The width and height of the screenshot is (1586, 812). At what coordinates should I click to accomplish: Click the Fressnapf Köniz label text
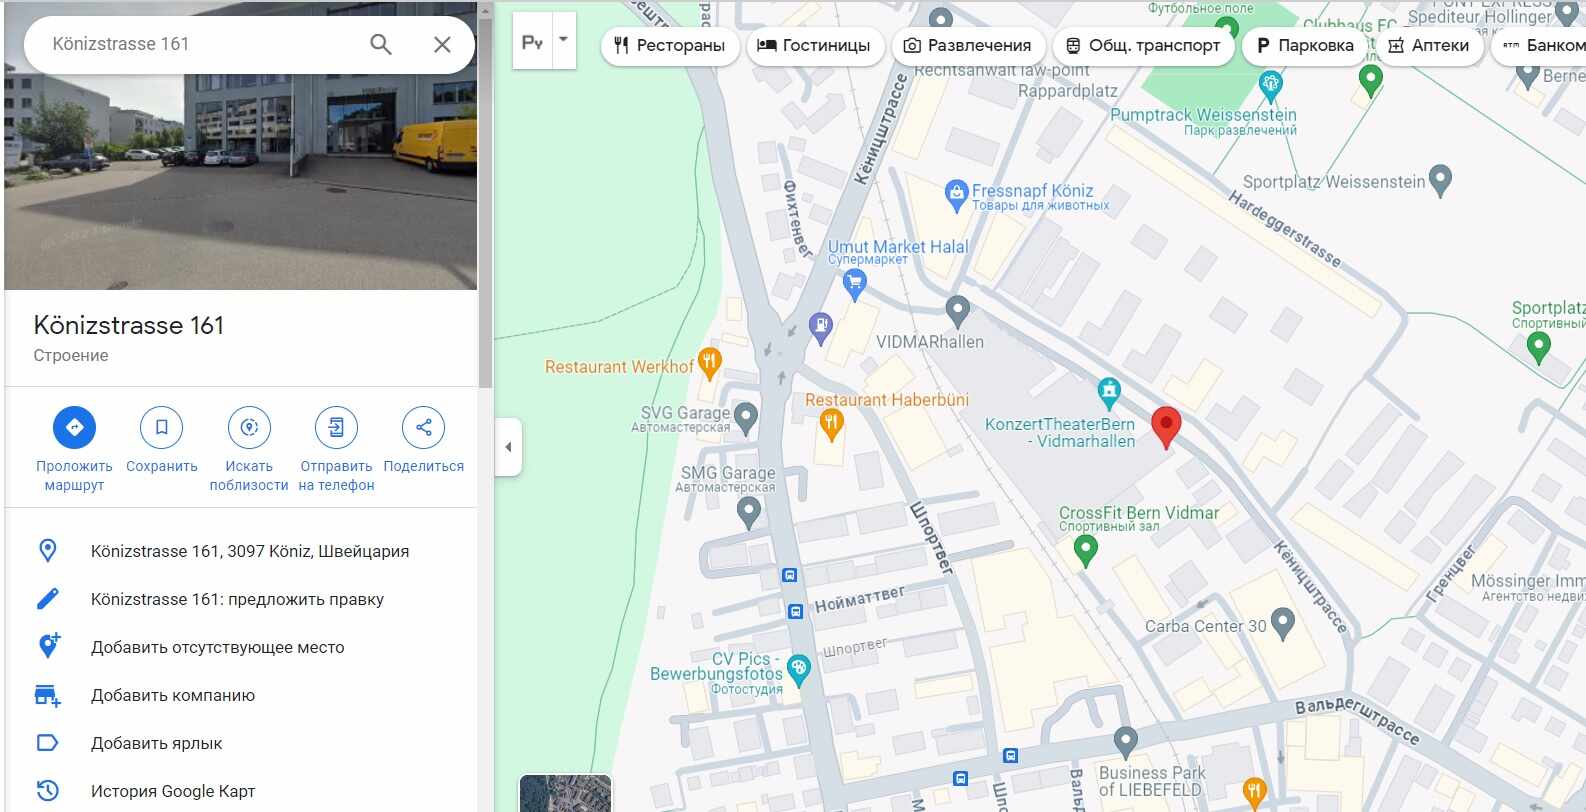1032,190
